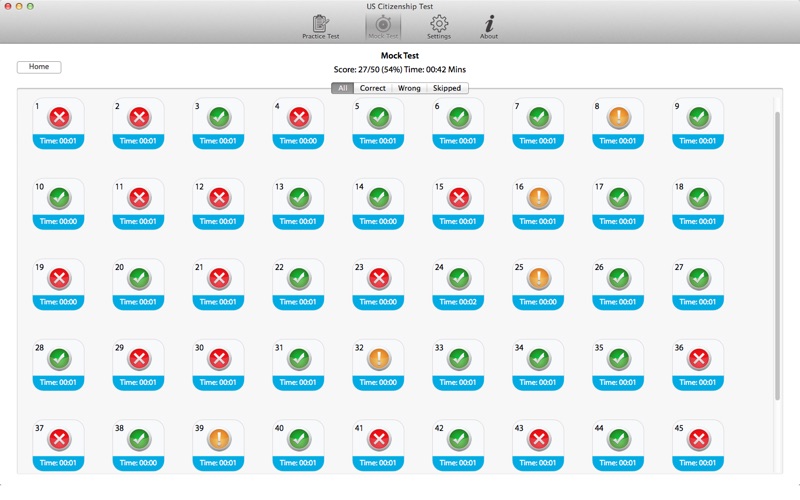
Task: Open question 38 green check icon
Action: tap(139, 439)
